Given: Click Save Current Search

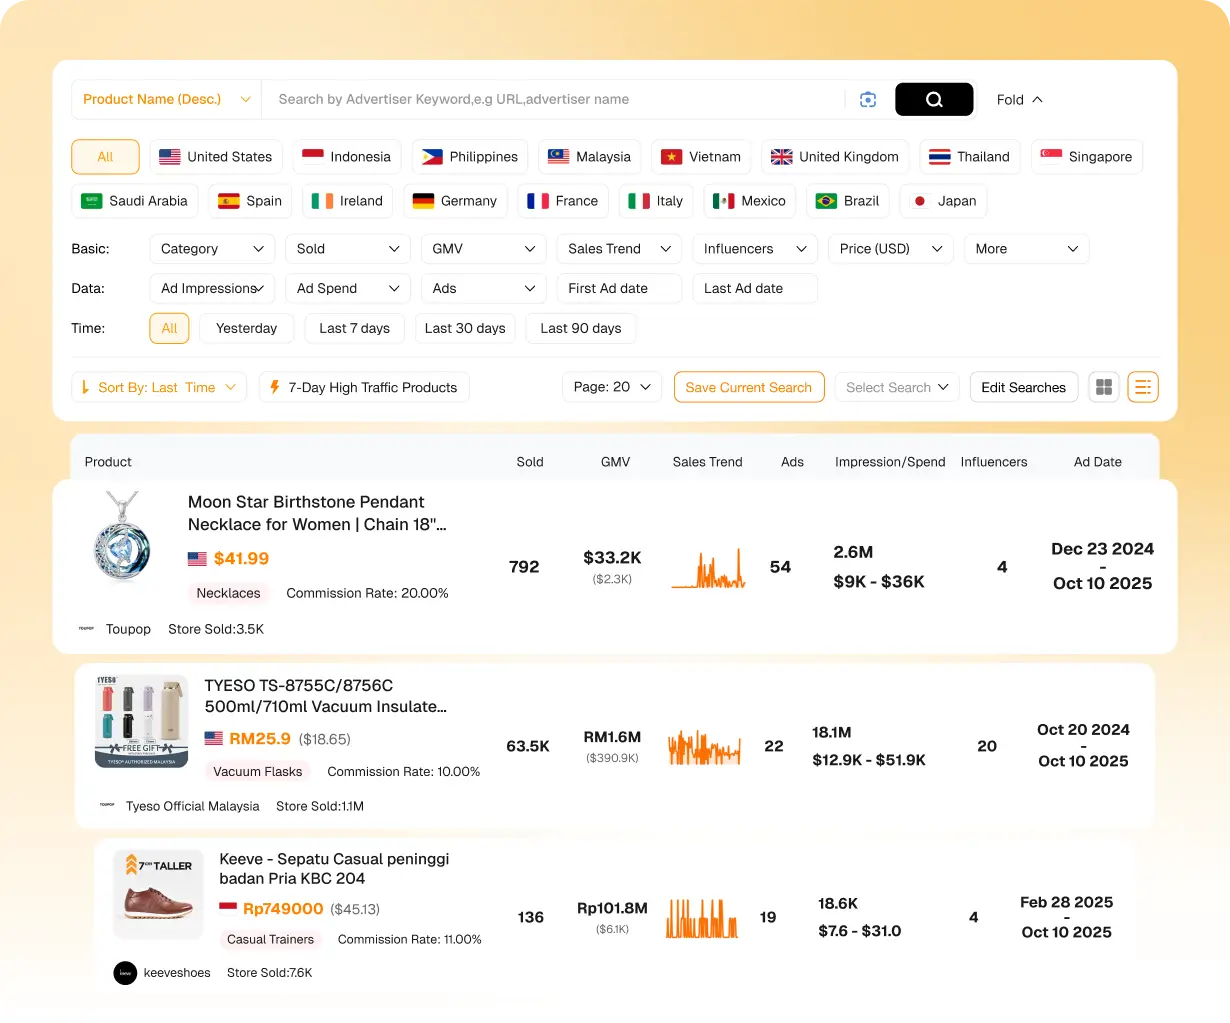Looking at the screenshot, I should click(x=748, y=387).
